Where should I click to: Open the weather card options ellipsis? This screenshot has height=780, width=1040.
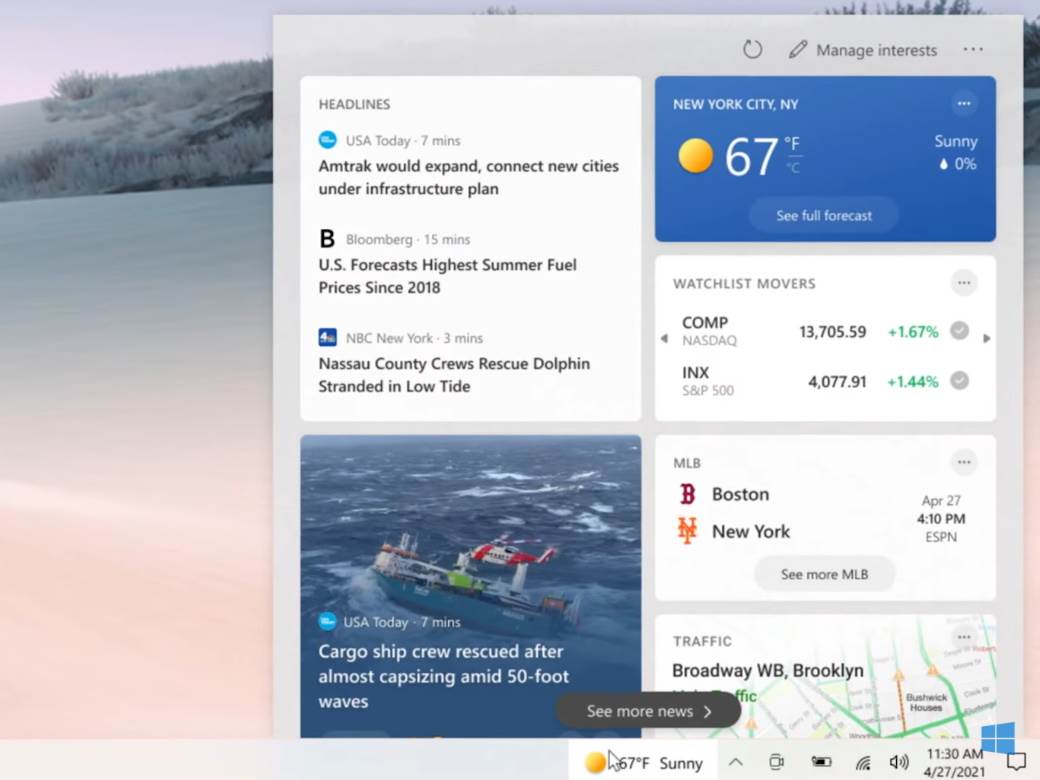(x=963, y=103)
